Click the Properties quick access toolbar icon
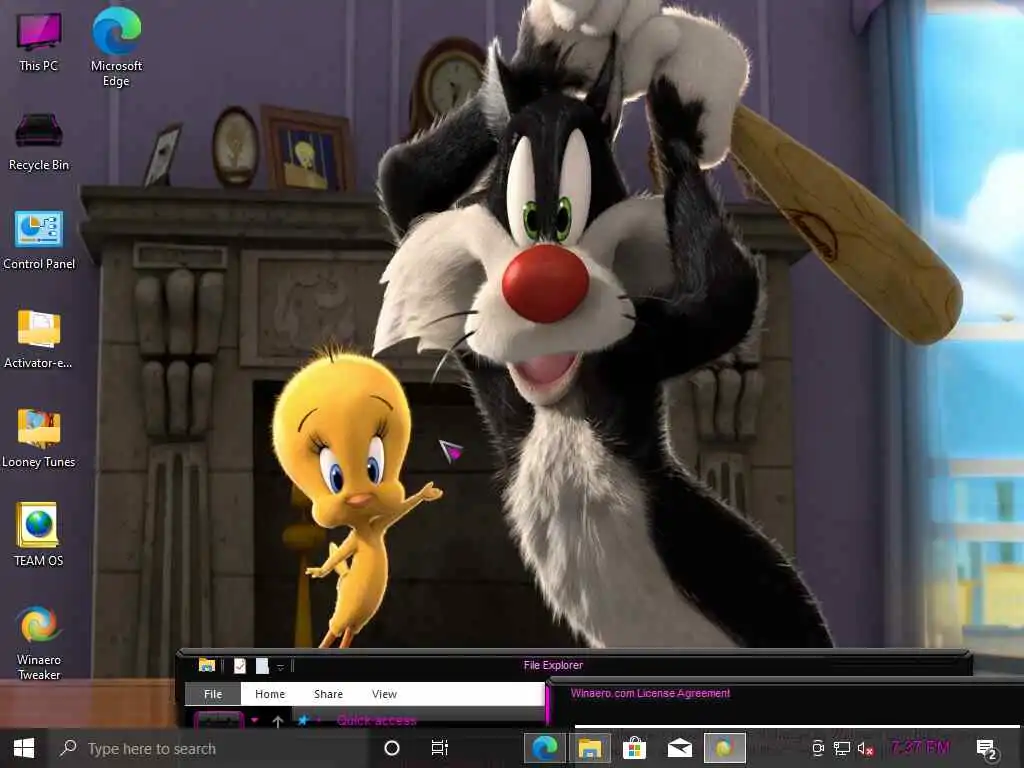1024x768 pixels. [240, 665]
